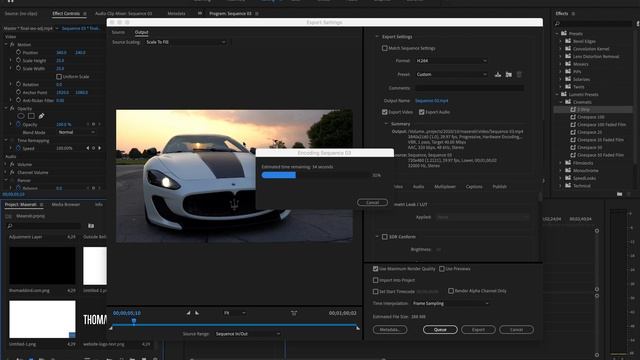This screenshot has height=360, width=640.
Task: Click encoding progress bar
Action: pyautogui.click(x=315, y=175)
